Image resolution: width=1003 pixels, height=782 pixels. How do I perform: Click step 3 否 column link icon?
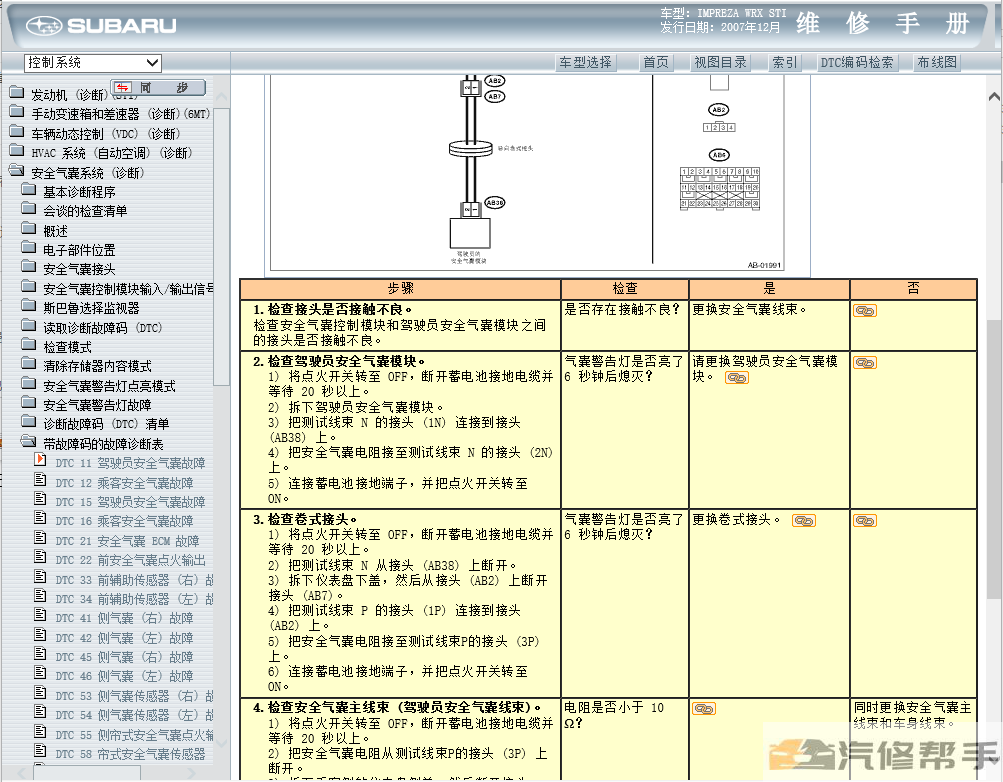tap(865, 521)
